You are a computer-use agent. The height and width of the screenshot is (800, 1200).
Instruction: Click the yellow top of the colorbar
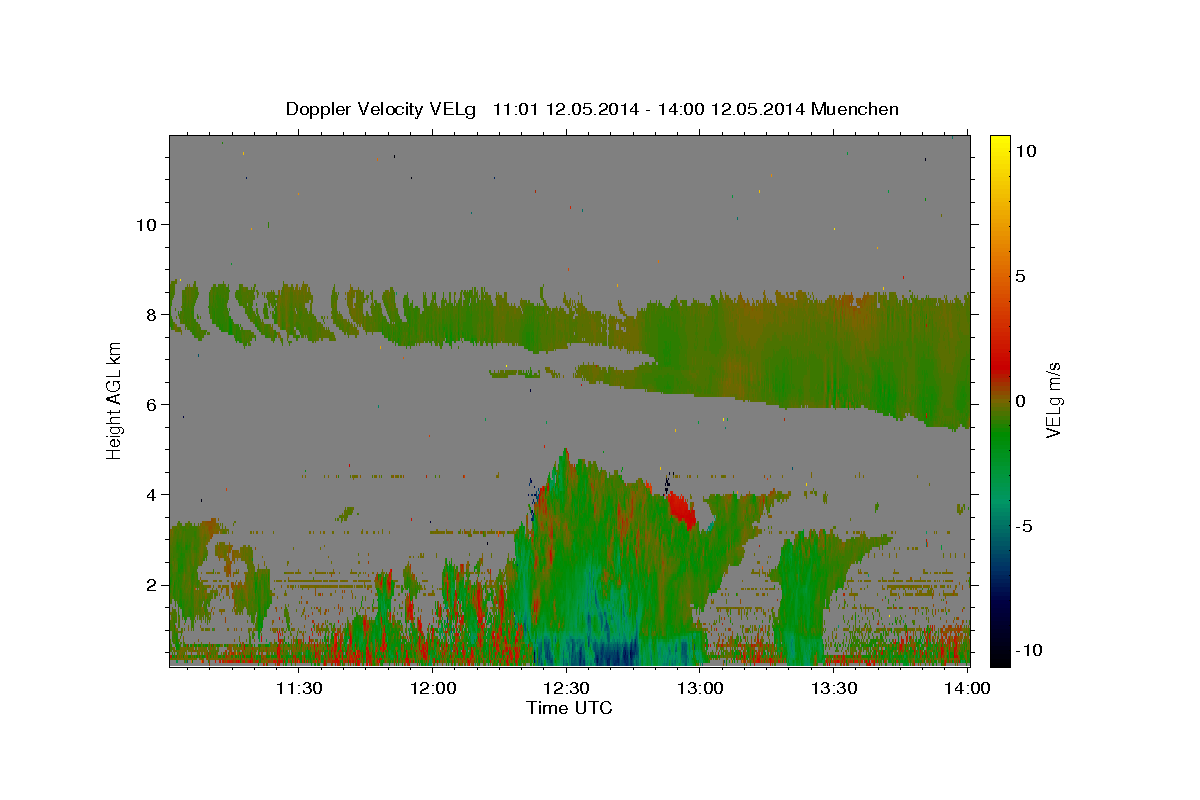[x=999, y=145]
